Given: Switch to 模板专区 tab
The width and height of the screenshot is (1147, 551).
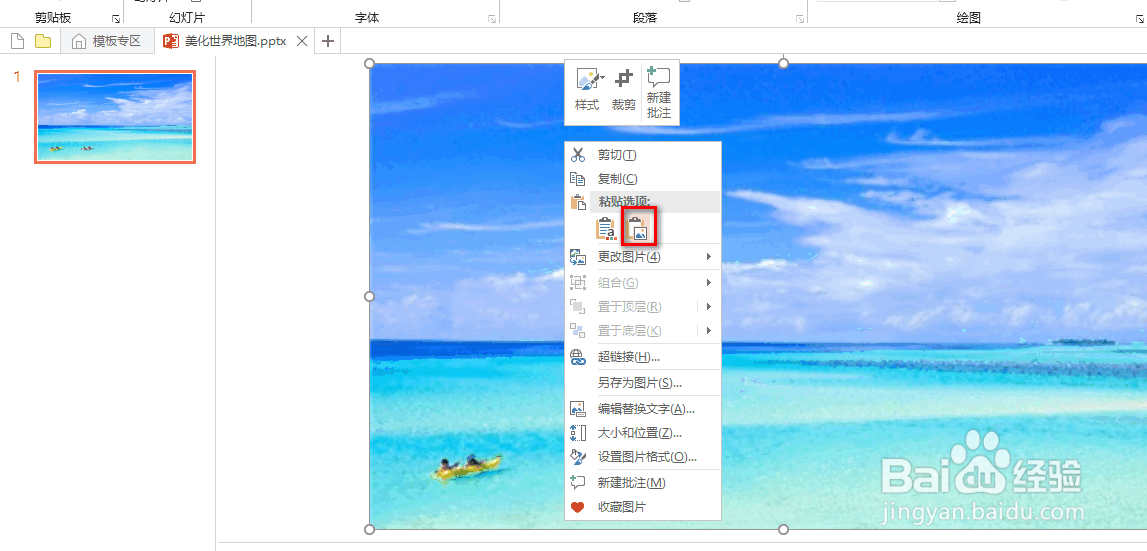Looking at the screenshot, I should coord(108,42).
